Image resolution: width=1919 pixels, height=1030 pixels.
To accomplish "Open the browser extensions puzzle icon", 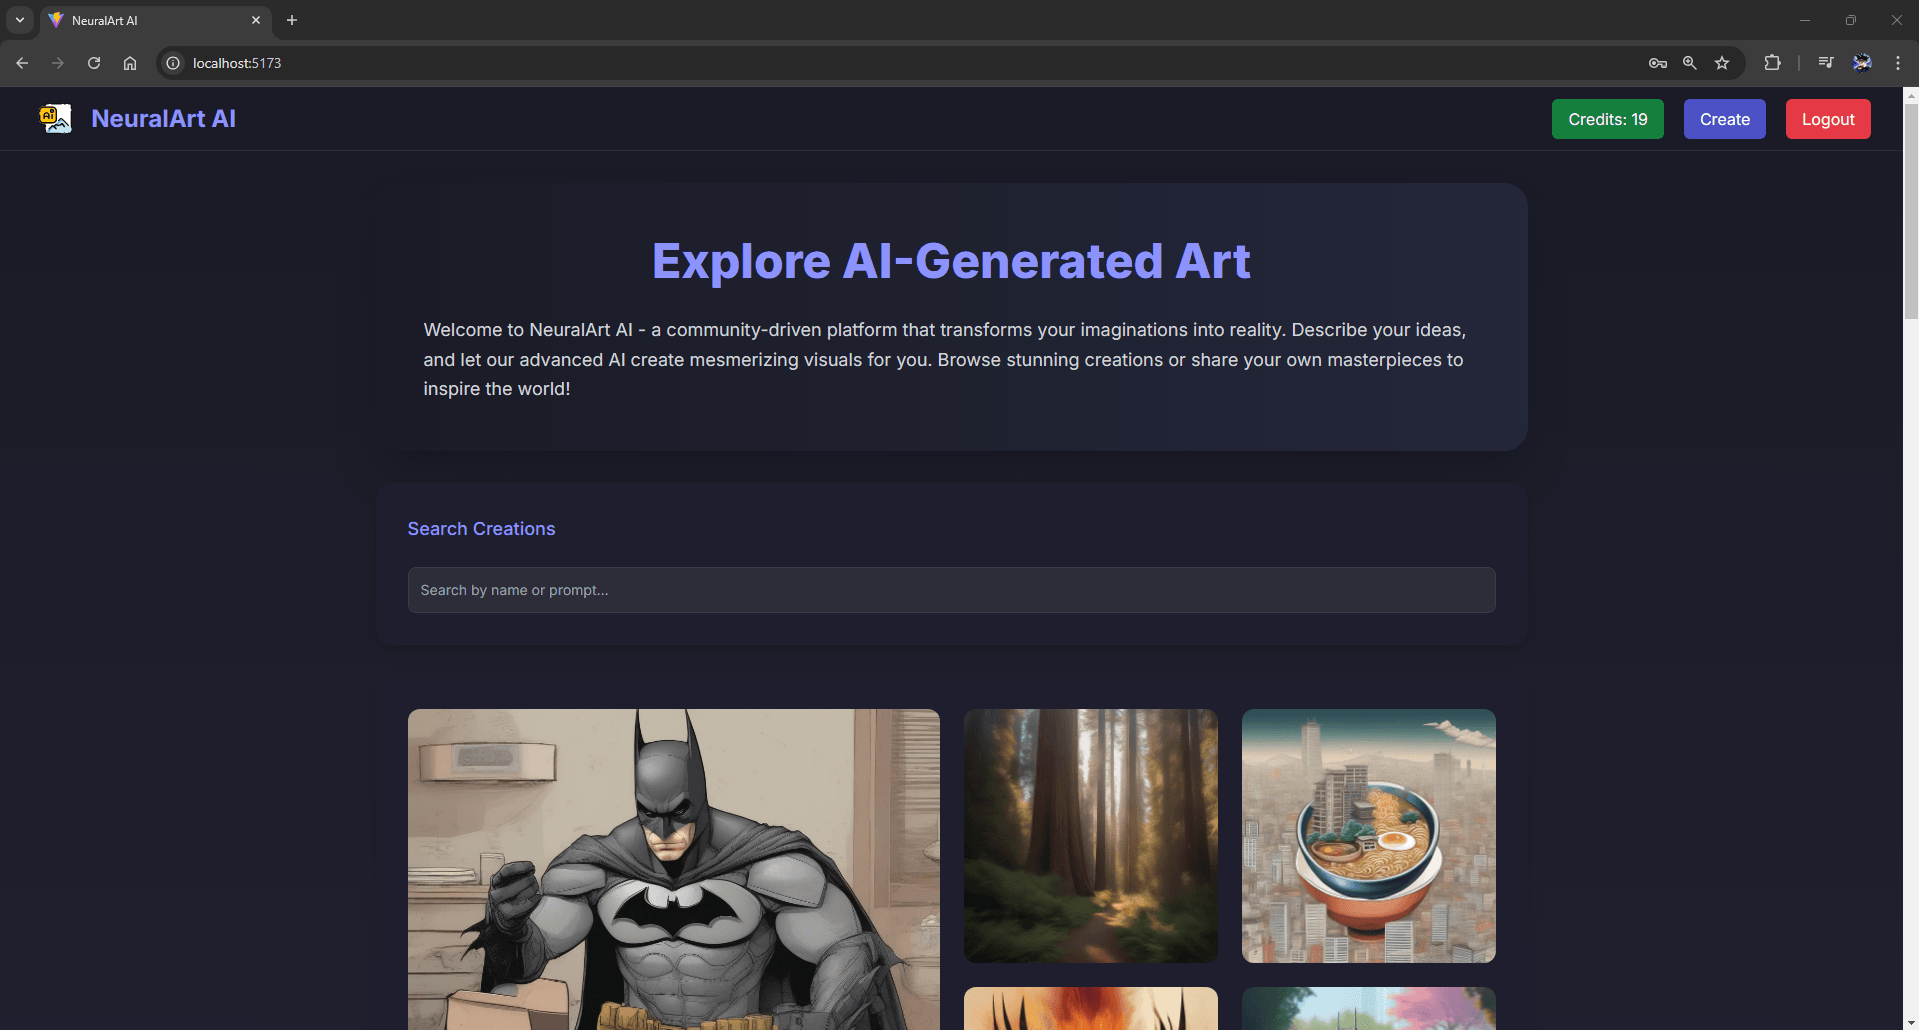I will point(1772,63).
